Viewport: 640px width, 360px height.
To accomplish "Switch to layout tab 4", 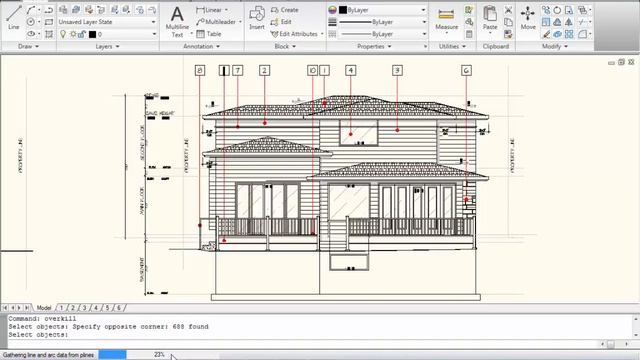I will point(96,308).
